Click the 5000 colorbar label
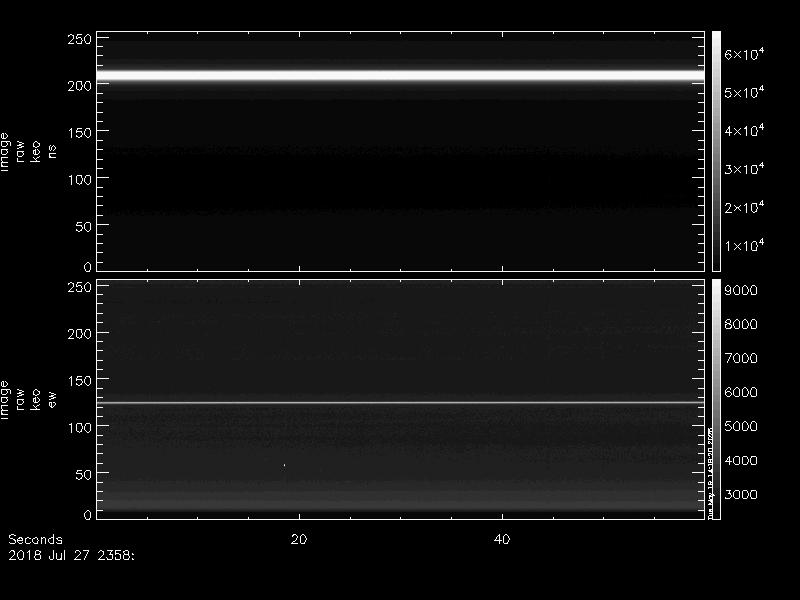 pos(741,427)
